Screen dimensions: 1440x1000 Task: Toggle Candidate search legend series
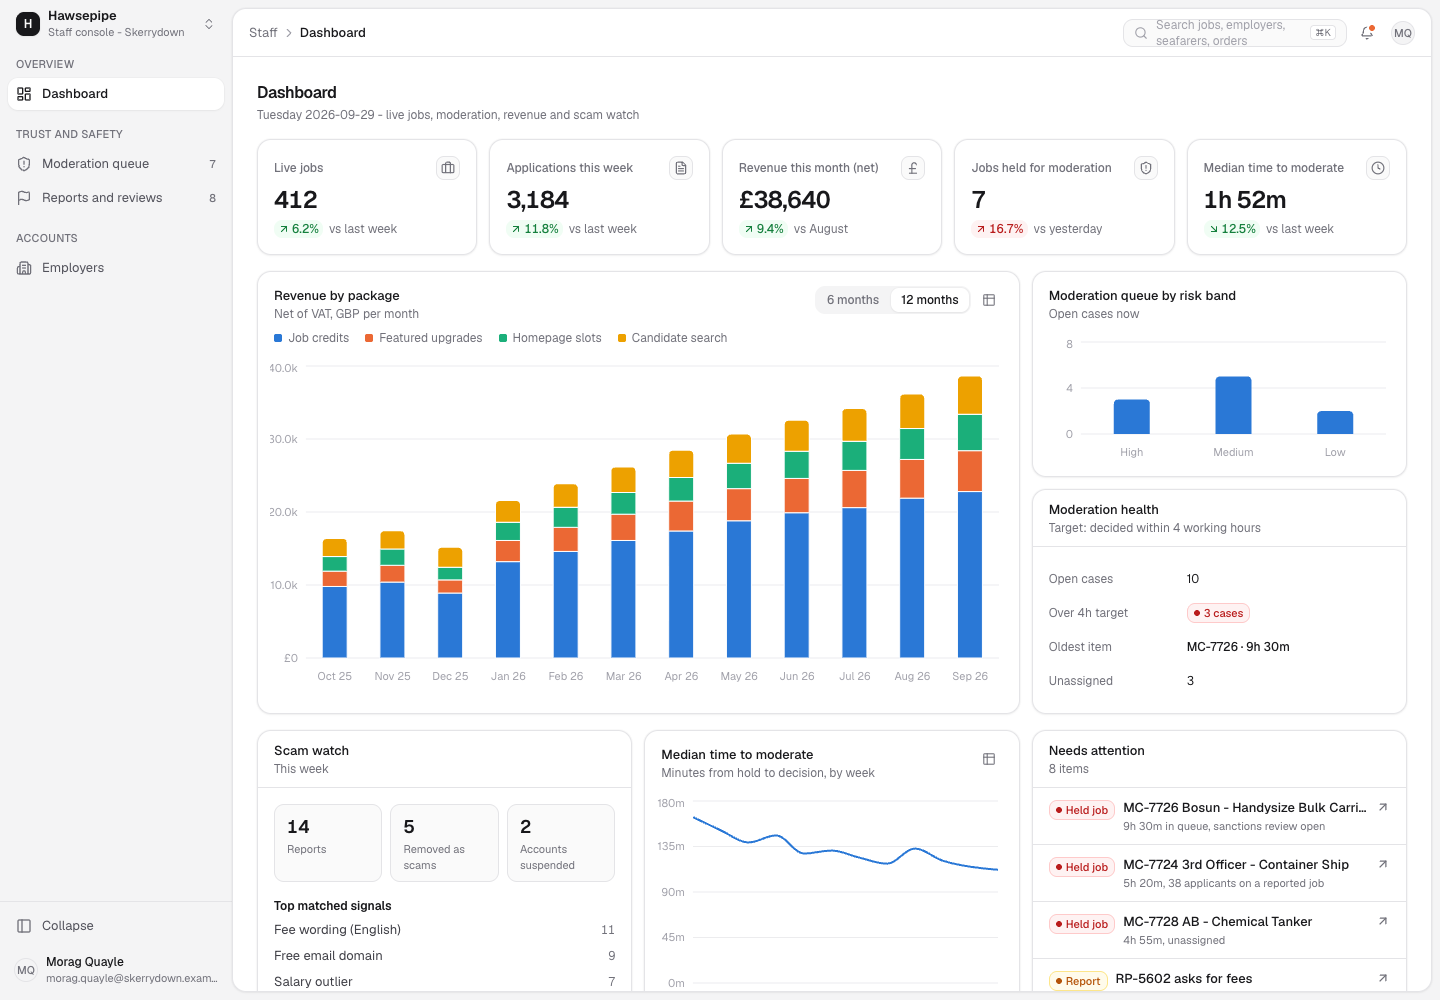(x=673, y=338)
